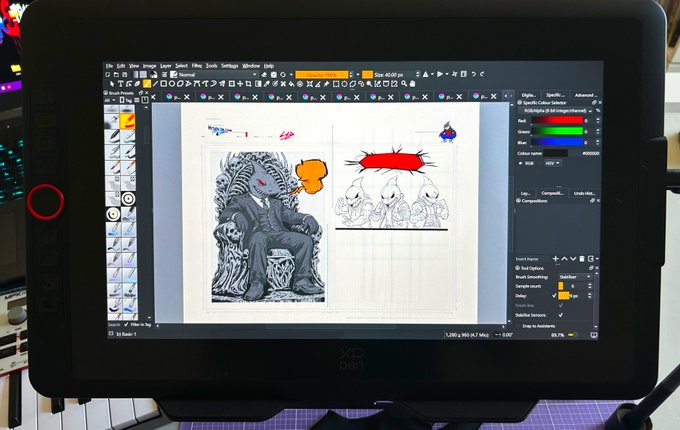
Task: Toggle the Stabilise Sensors checkbox
Action: (561, 315)
